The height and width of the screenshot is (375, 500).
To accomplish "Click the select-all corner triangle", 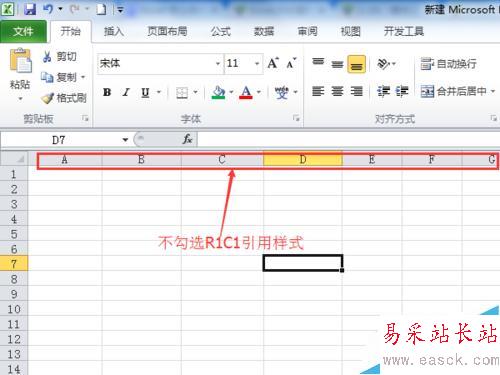I will pos(19,159).
